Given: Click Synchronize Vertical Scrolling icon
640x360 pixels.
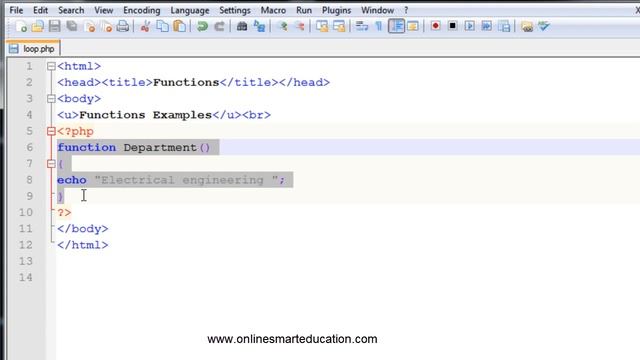Looking at the screenshot, I should (x=322, y=27).
